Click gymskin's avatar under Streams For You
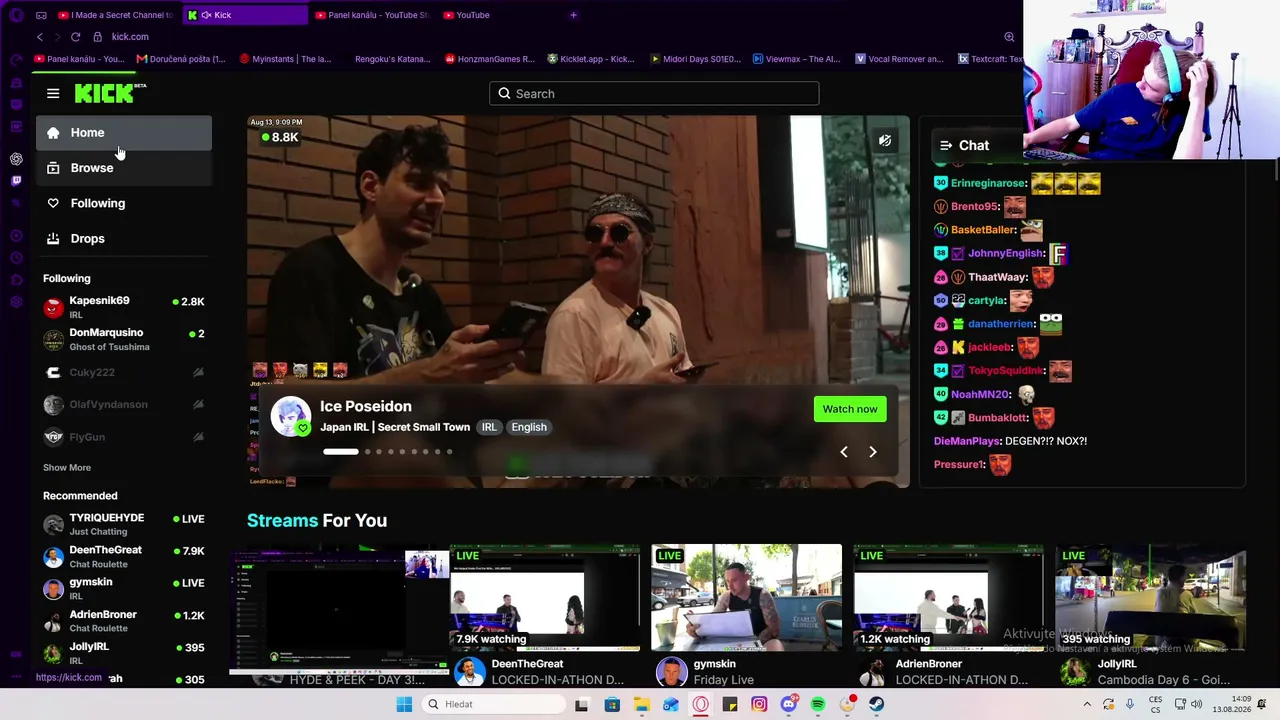The image size is (1280, 720). point(671,672)
